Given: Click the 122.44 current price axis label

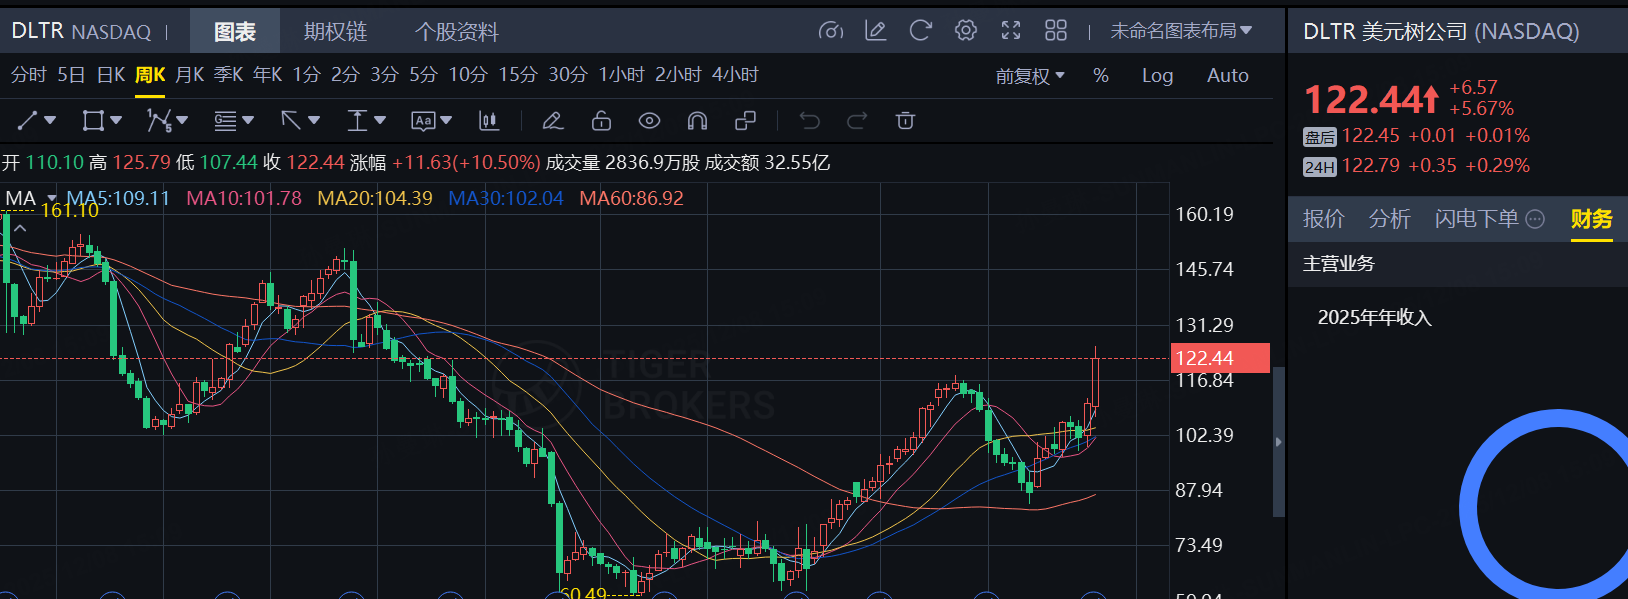Looking at the screenshot, I should point(1220,358).
